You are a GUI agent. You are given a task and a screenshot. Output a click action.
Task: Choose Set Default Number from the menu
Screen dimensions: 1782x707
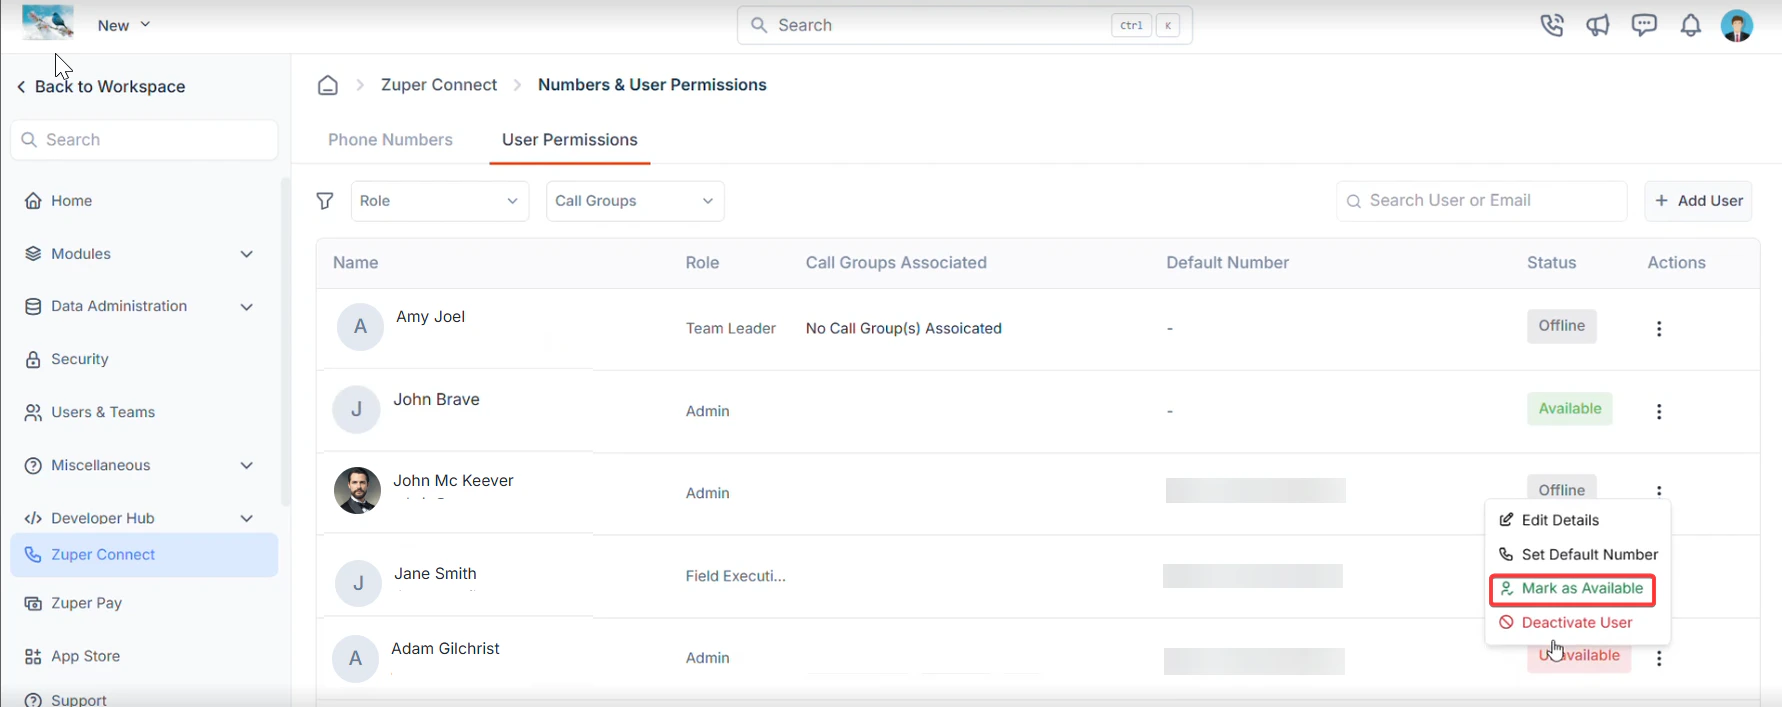click(1577, 554)
